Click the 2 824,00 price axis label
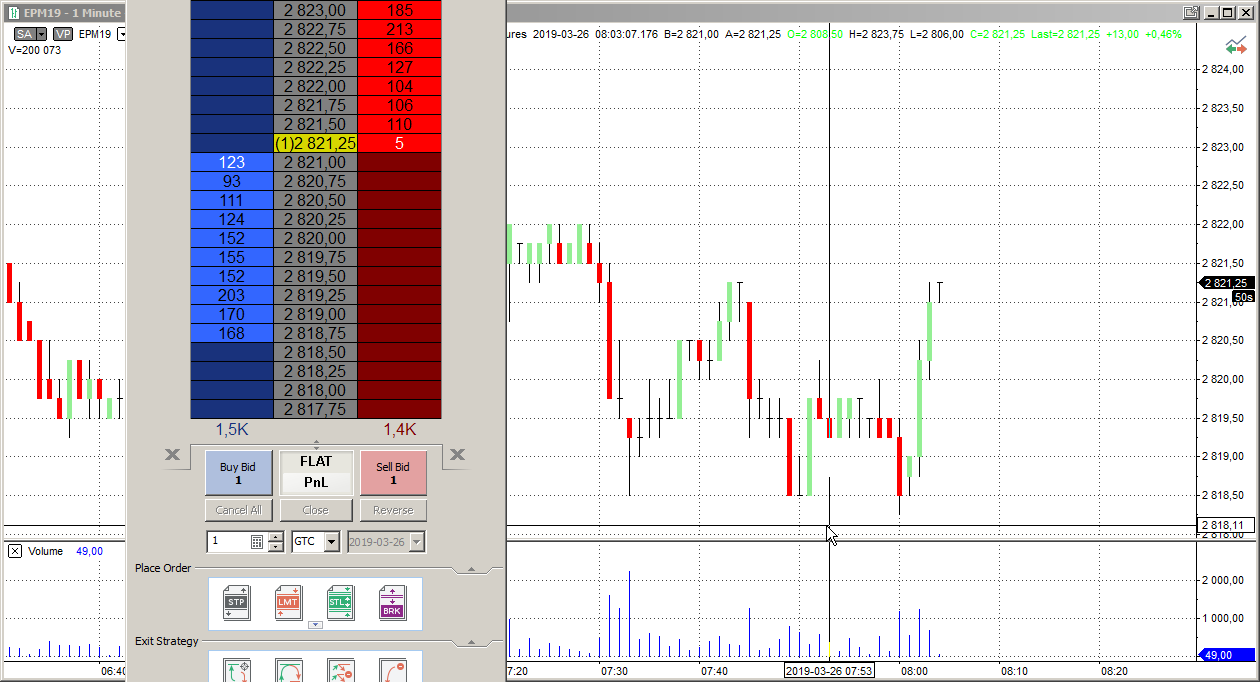 coord(1223,69)
